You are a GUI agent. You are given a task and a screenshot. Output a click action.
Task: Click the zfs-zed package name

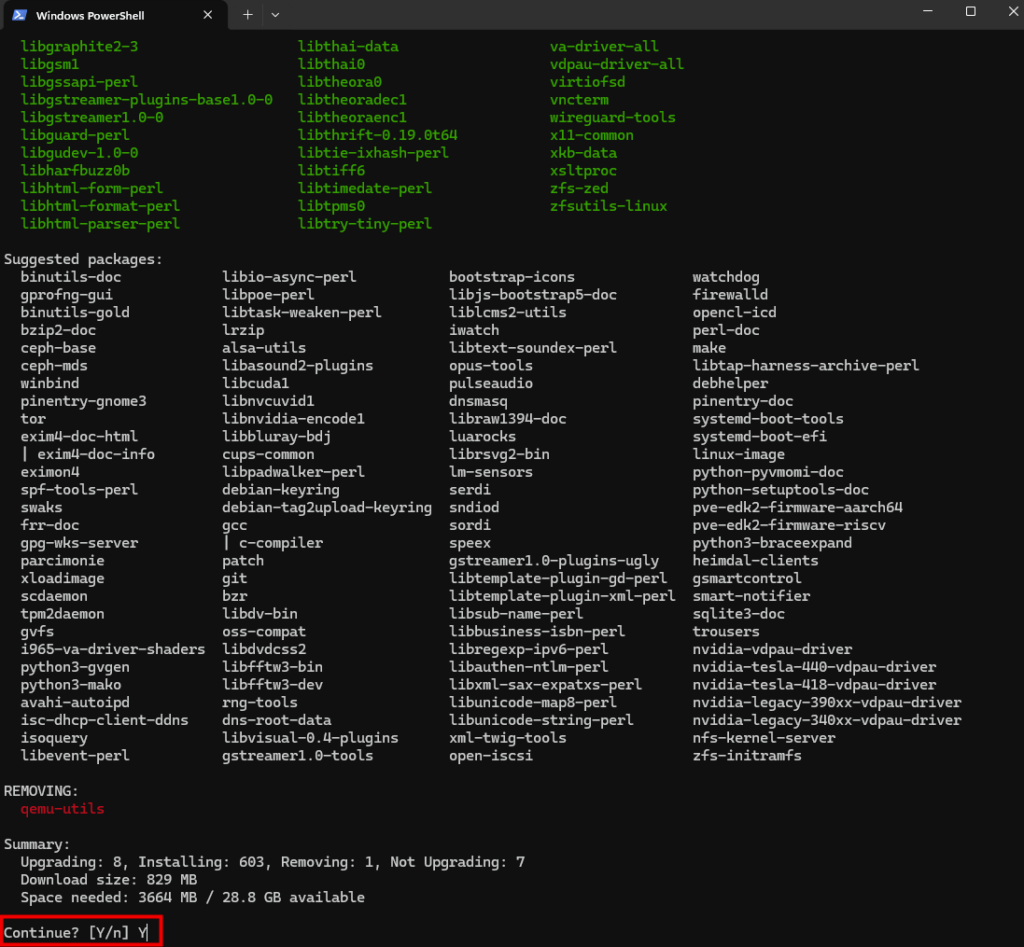coord(579,189)
